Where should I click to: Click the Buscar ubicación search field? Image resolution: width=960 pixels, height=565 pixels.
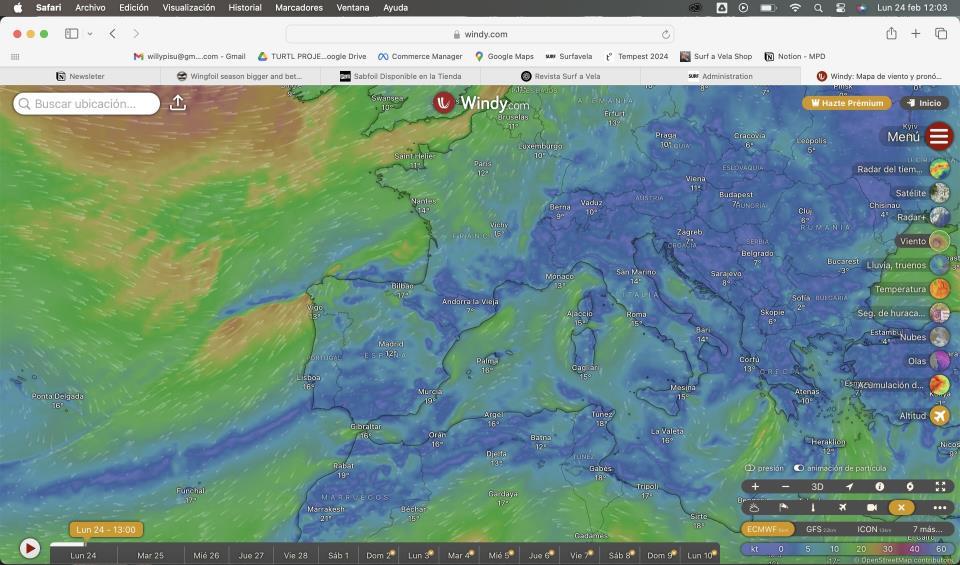86,103
